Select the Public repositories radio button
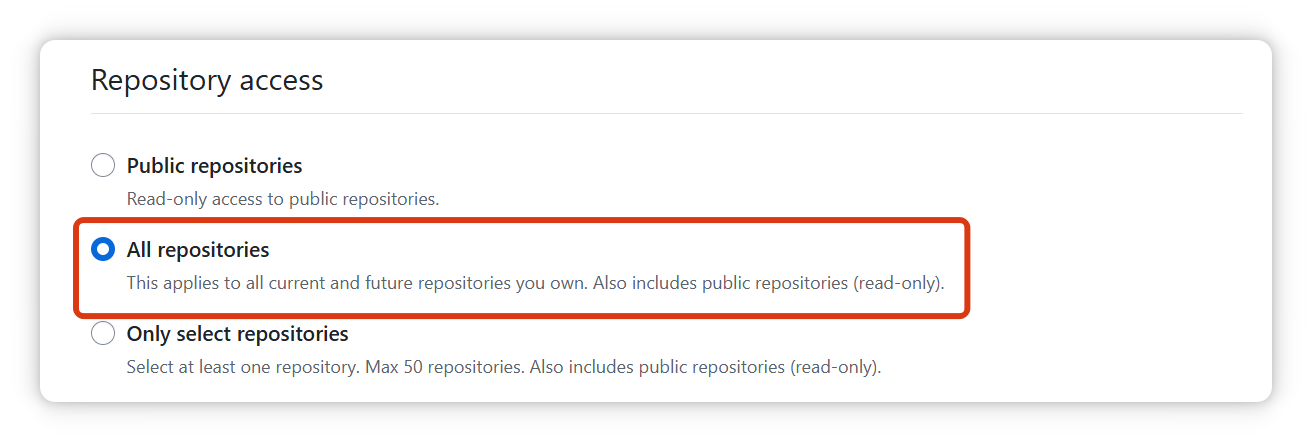Image resolution: width=1312 pixels, height=442 pixels. [x=103, y=165]
